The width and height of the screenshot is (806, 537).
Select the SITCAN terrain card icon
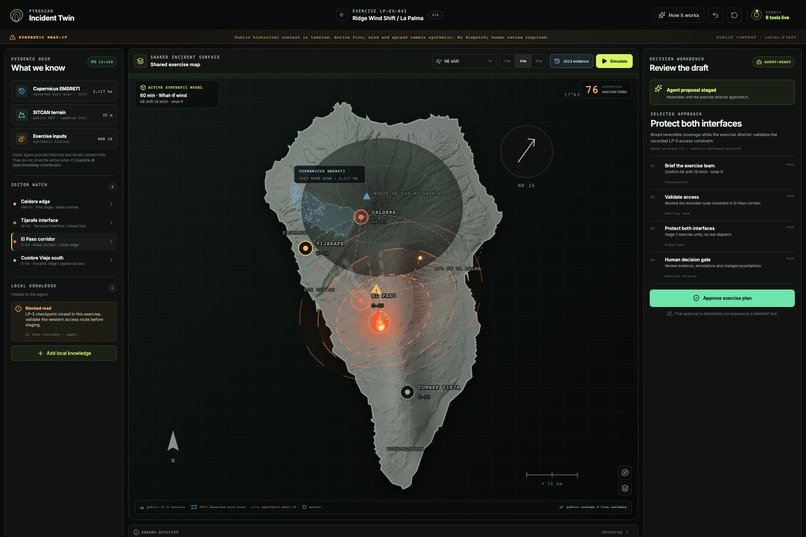(x=22, y=115)
